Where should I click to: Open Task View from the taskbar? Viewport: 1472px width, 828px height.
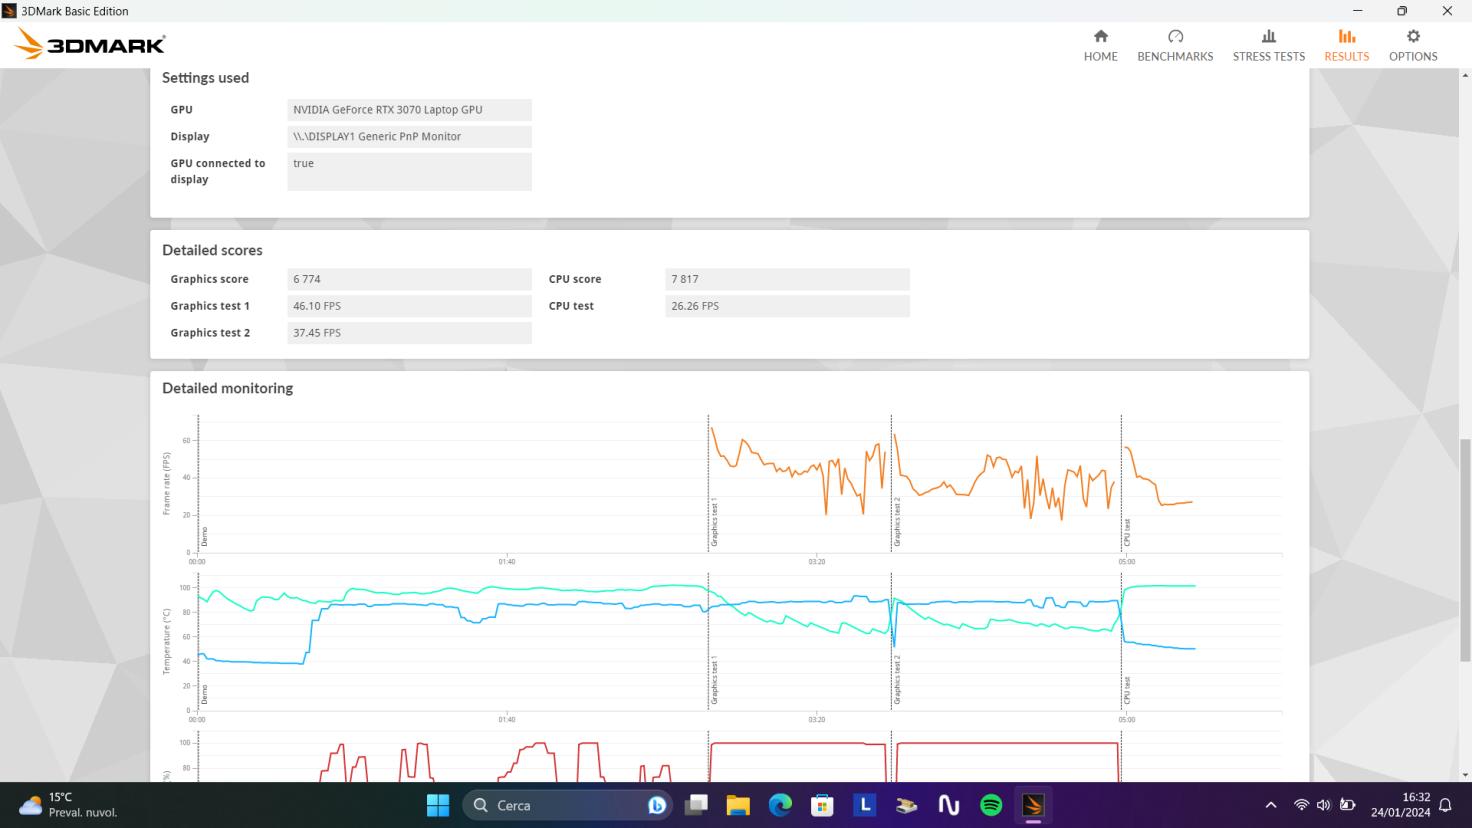click(x=696, y=805)
